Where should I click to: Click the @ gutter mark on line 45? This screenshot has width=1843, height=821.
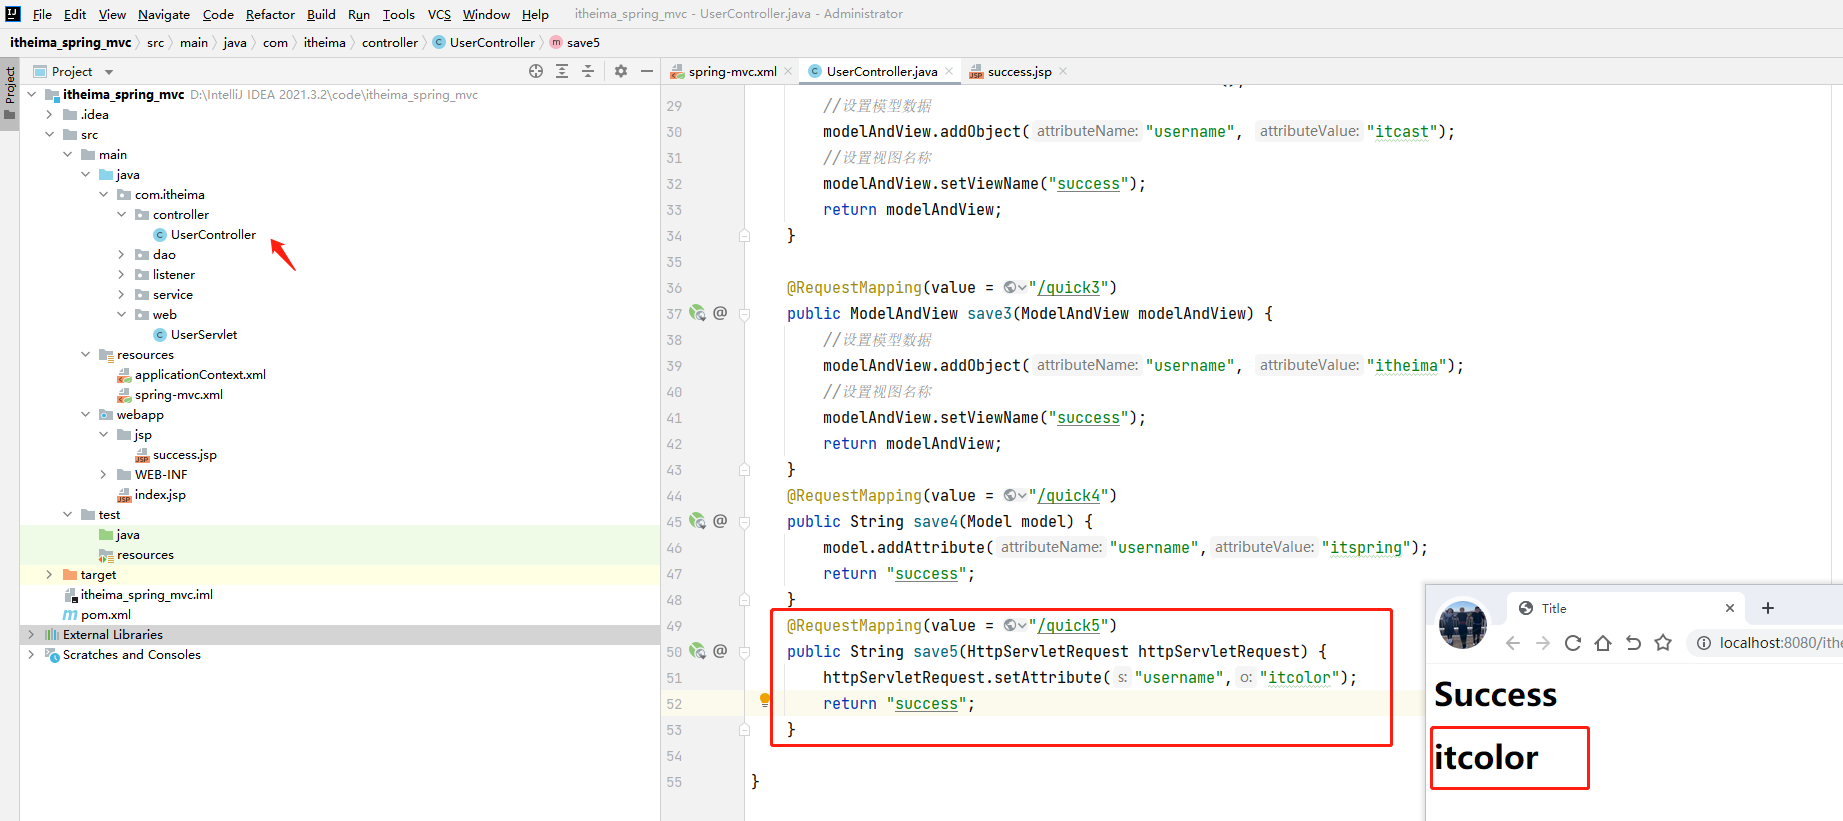[x=720, y=521]
